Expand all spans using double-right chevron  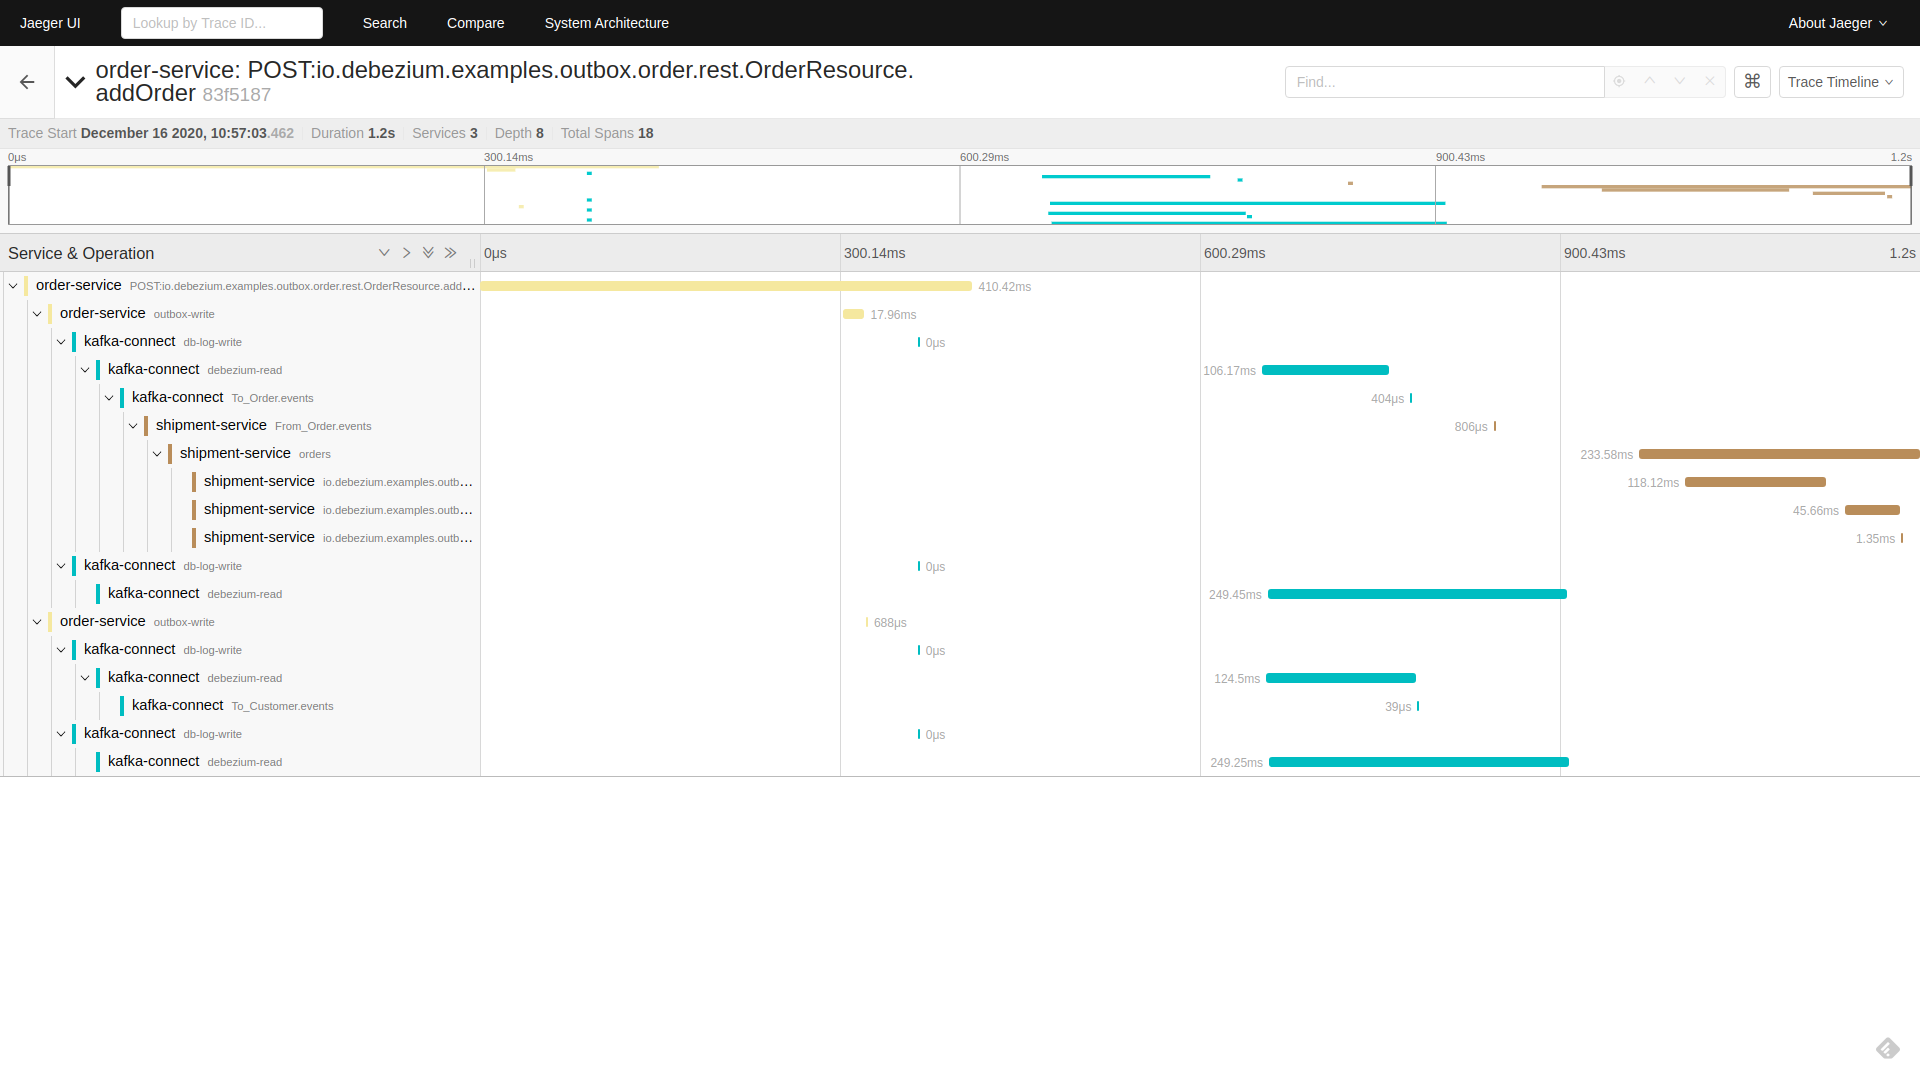click(451, 253)
